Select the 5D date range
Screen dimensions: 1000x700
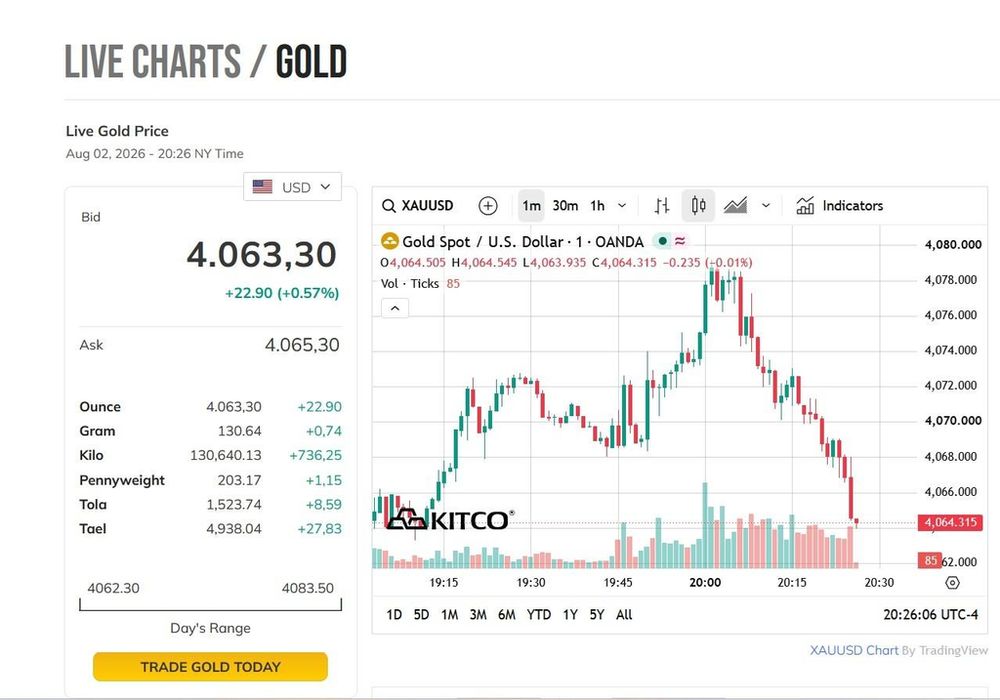[422, 615]
